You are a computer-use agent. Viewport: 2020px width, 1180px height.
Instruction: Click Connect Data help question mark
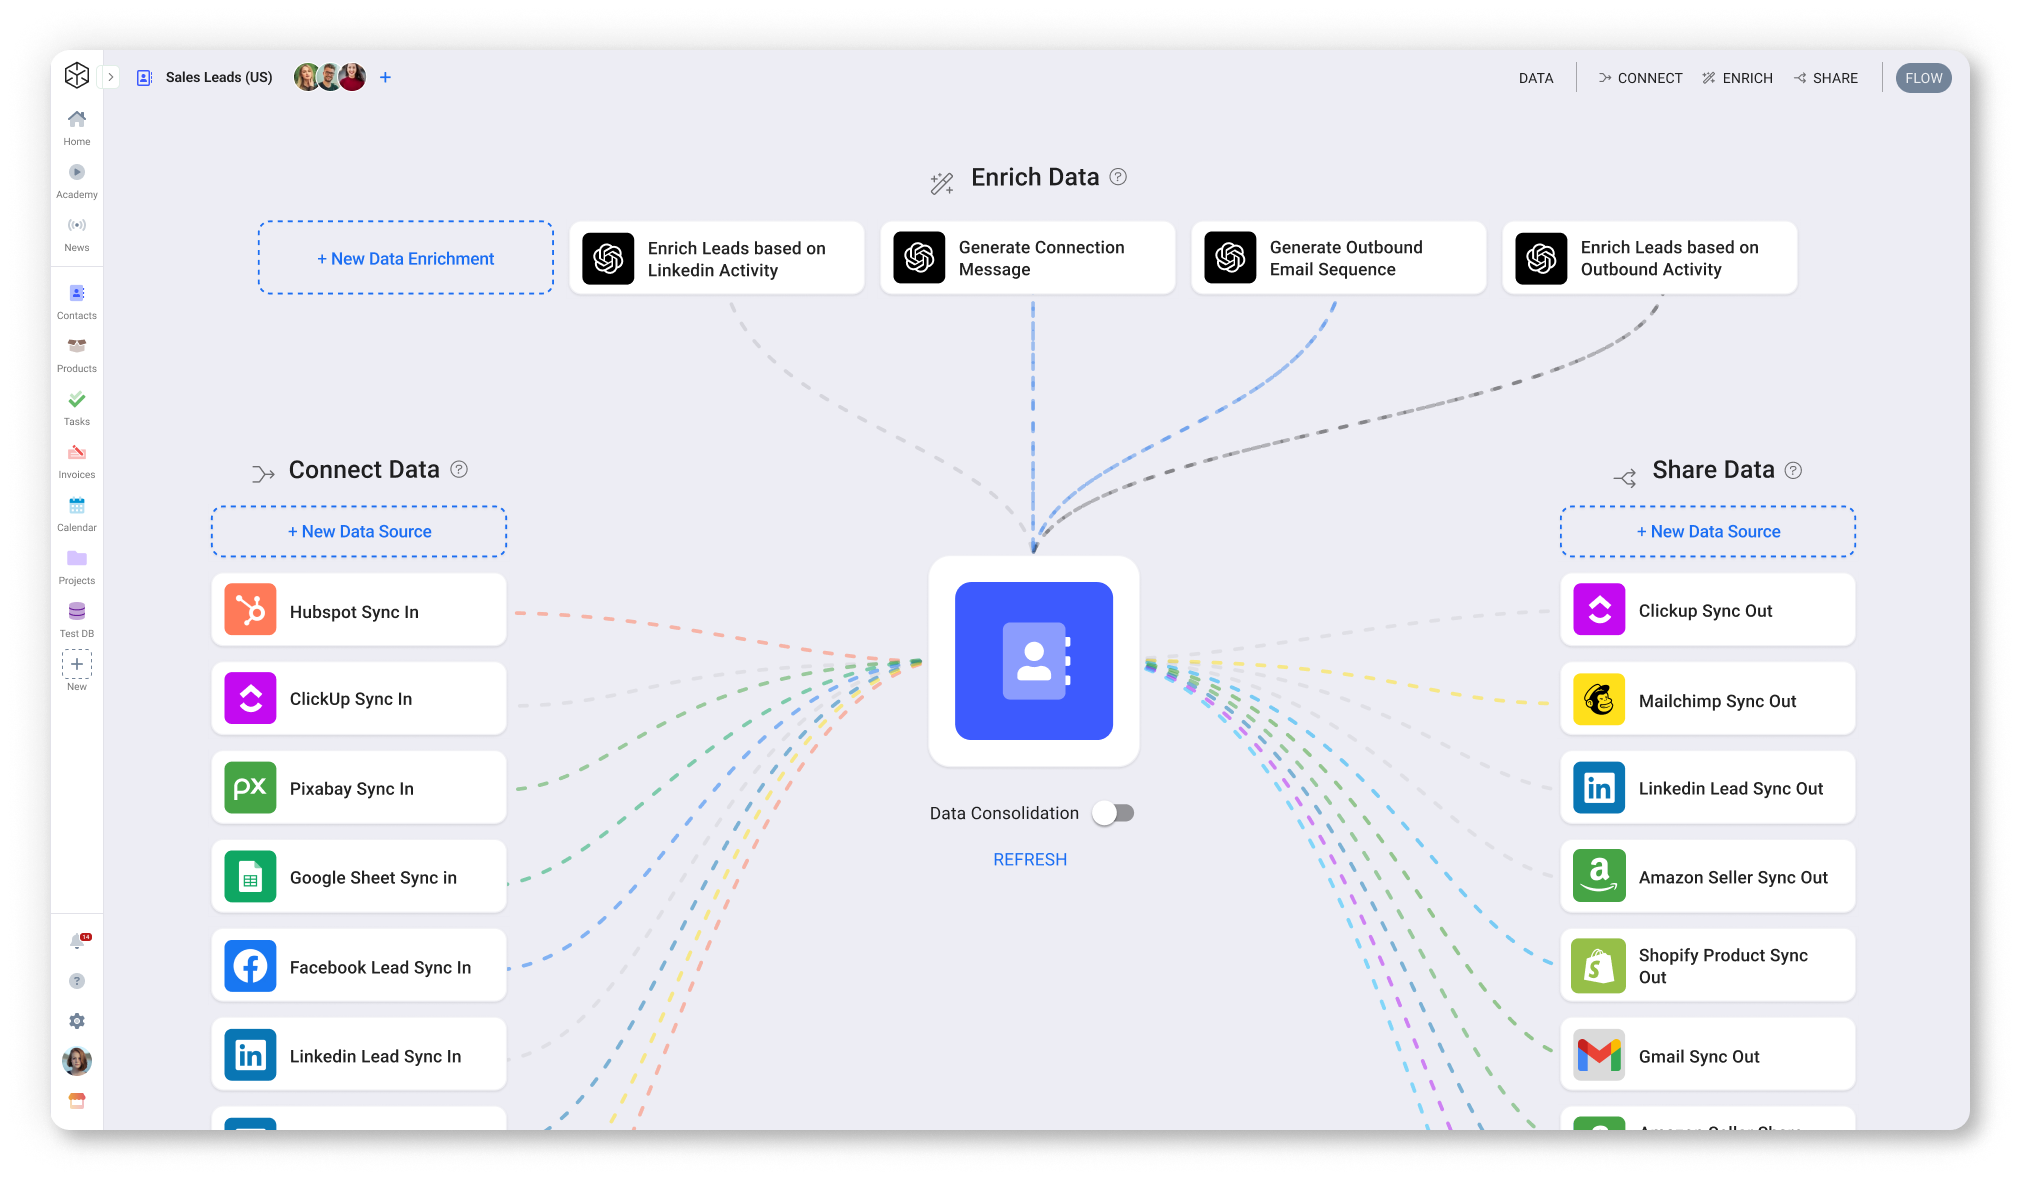459,469
